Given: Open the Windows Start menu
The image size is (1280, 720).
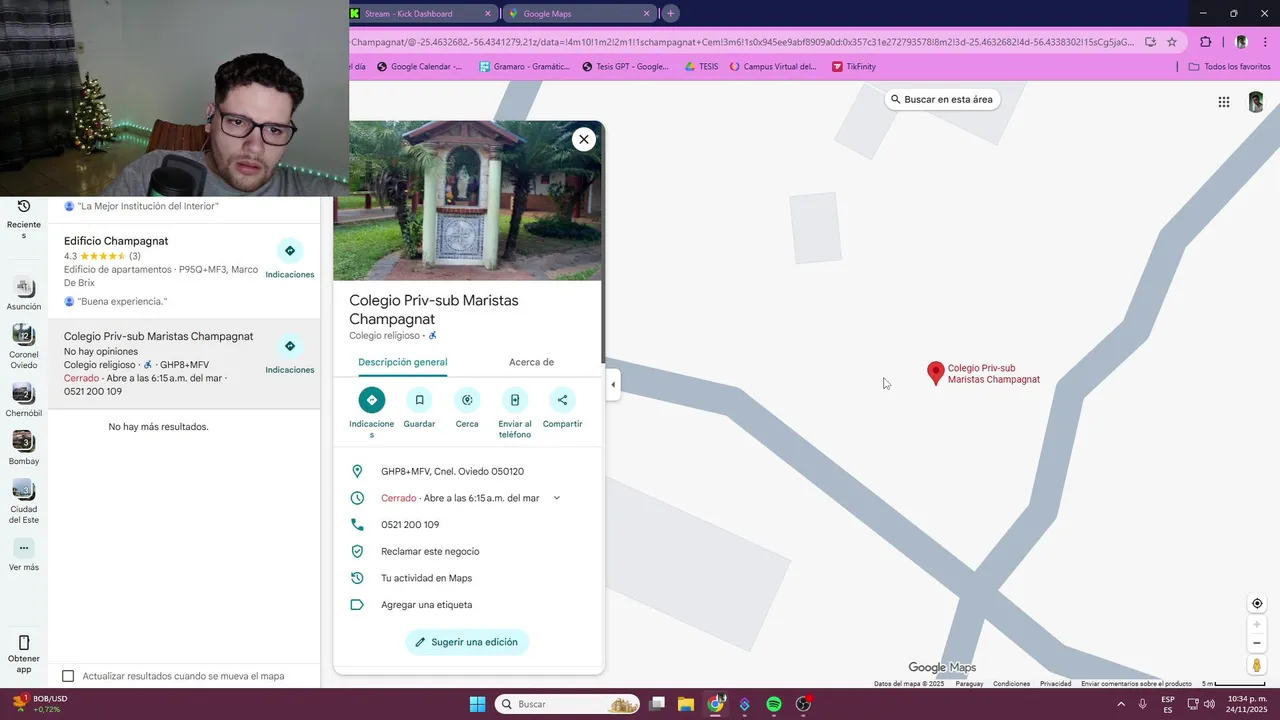Looking at the screenshot, I should pos(477,704).
